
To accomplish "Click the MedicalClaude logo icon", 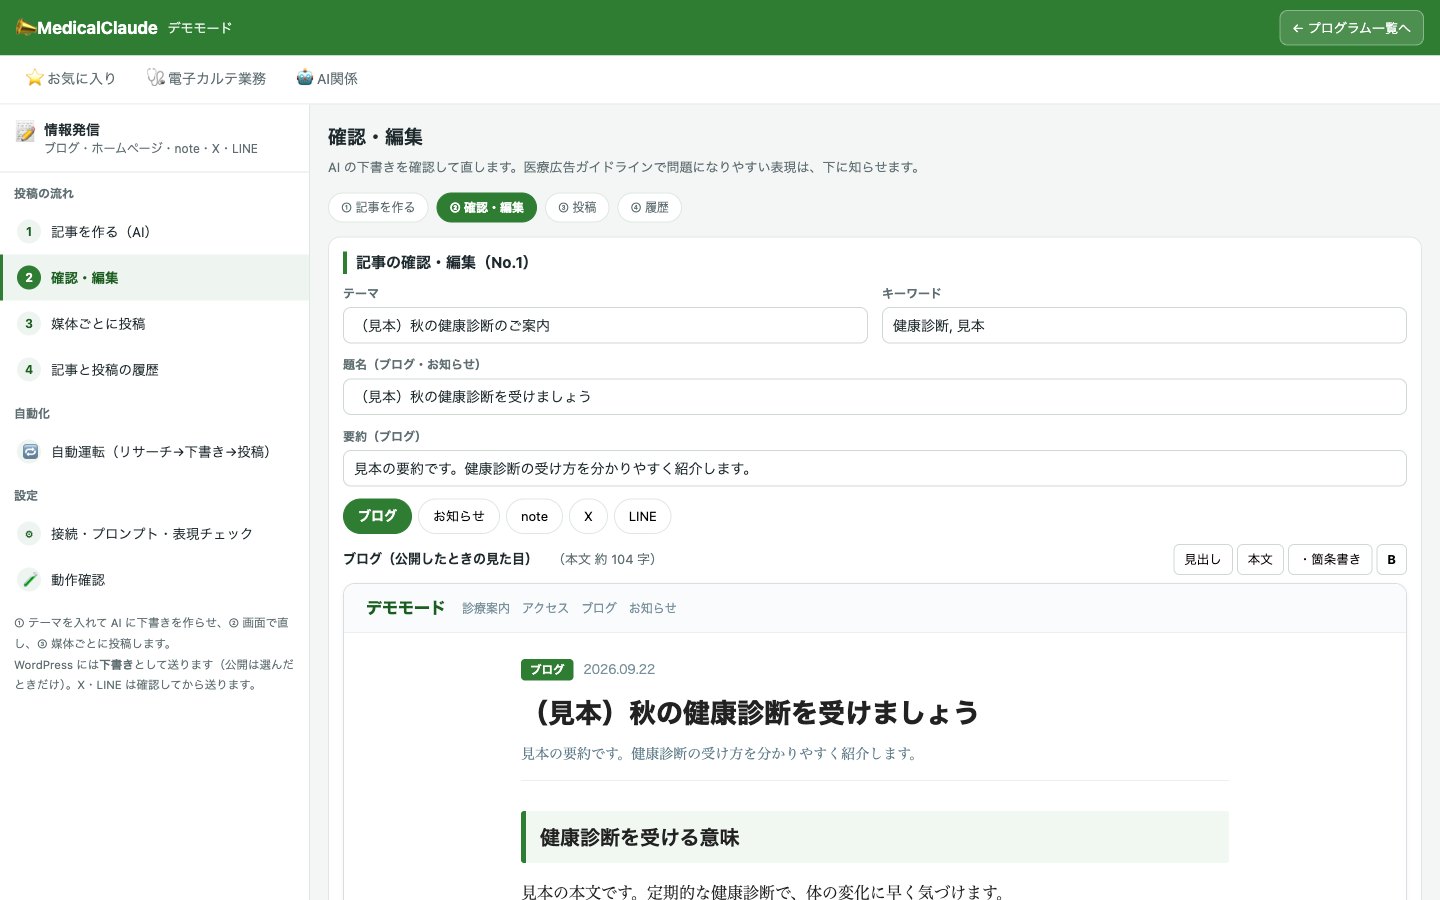I will click(26, 28).
